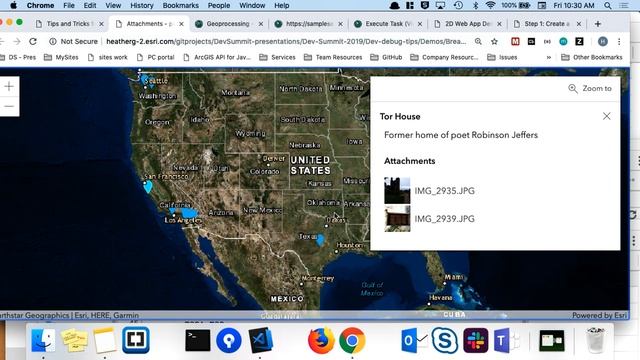Zoom out on the map with minus button
Image resolution: width=640 pixels, height=360 pixels.
coord(9,107)
